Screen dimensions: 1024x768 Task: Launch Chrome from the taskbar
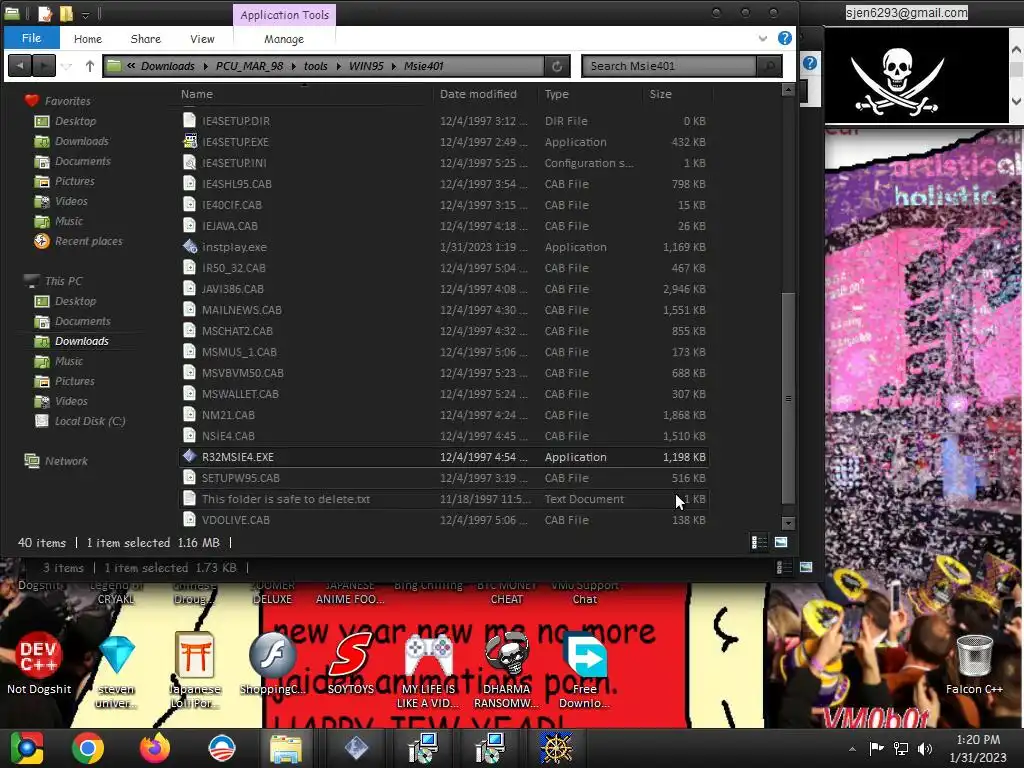click(88, 748)
